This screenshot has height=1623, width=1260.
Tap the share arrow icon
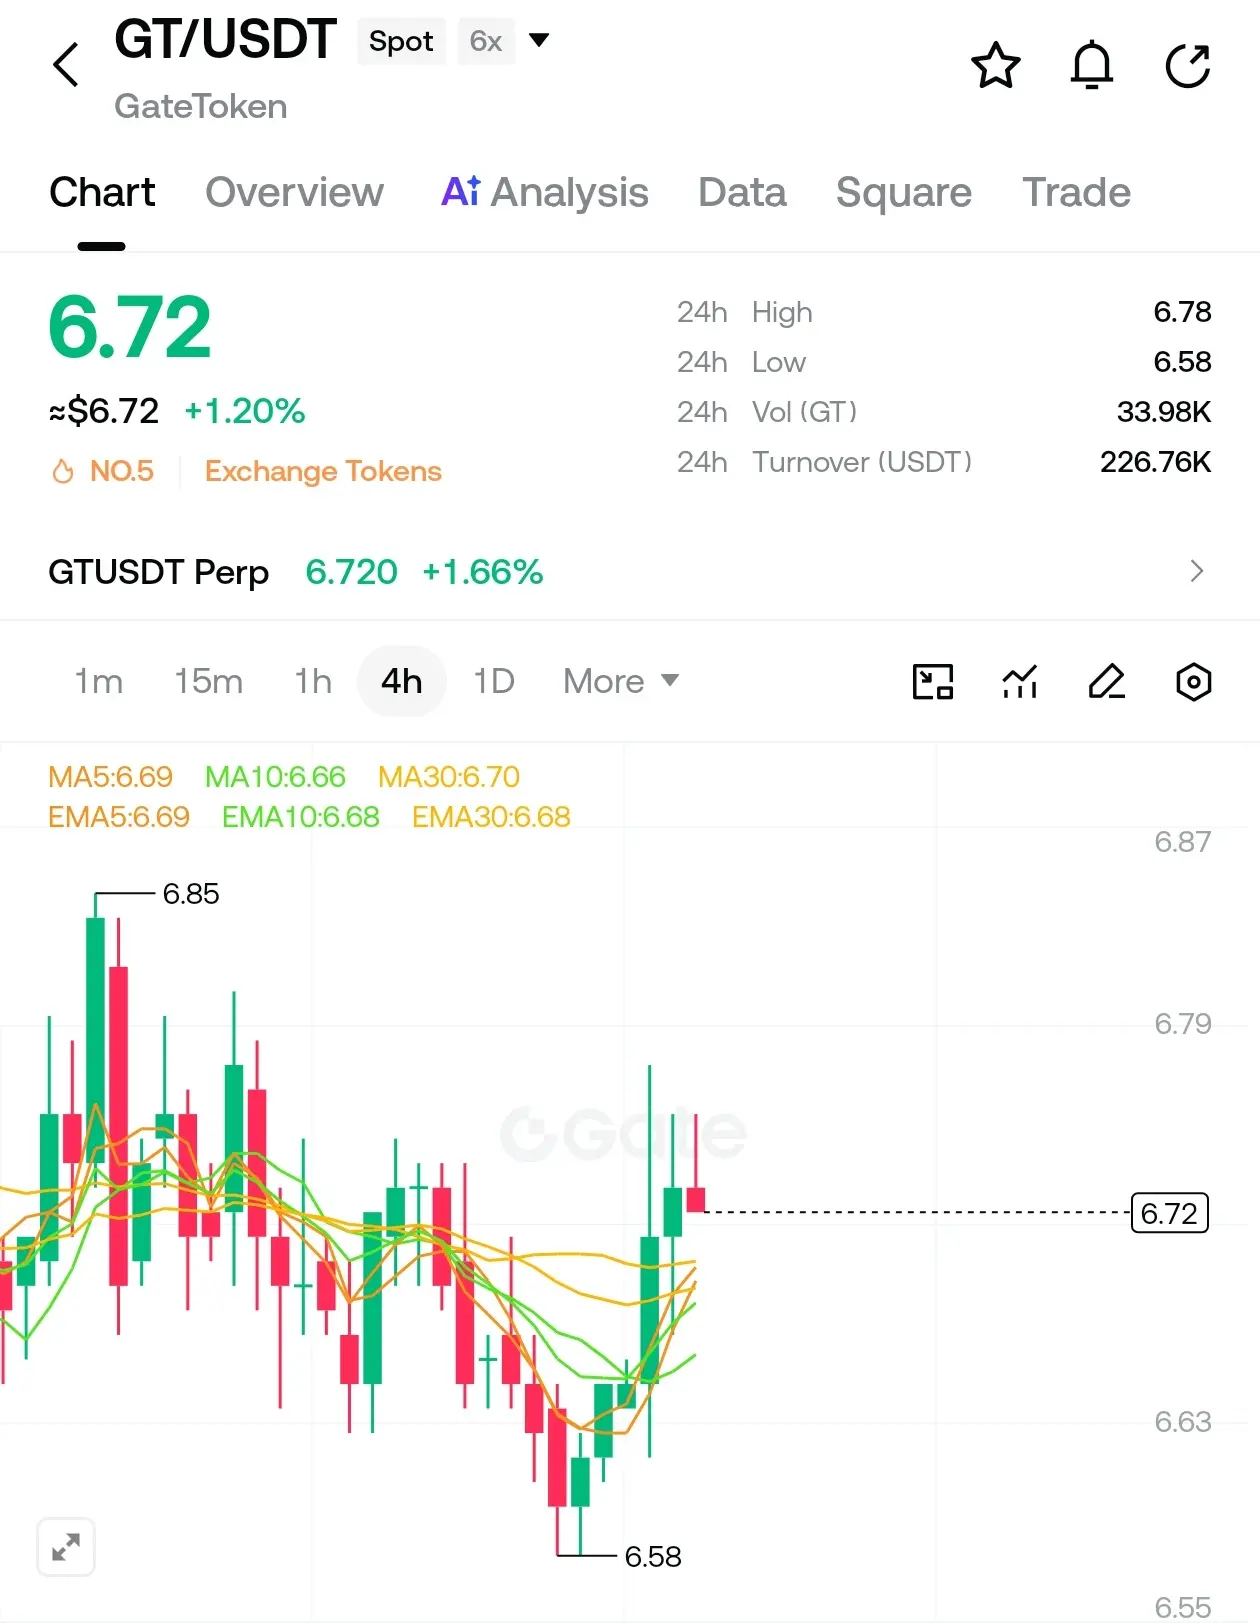[x=1188, y=66]
